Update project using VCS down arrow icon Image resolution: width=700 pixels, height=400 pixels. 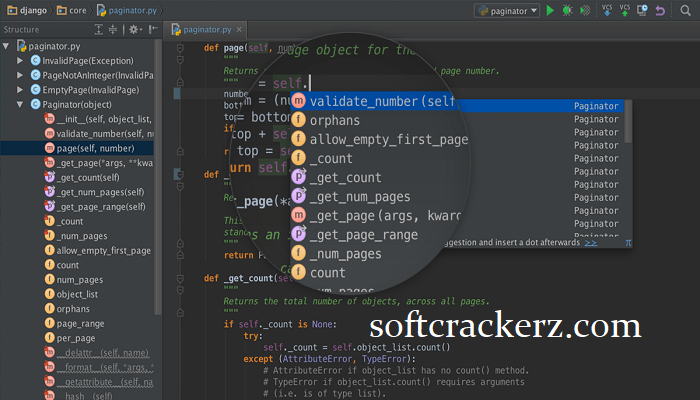pos(607,10)
